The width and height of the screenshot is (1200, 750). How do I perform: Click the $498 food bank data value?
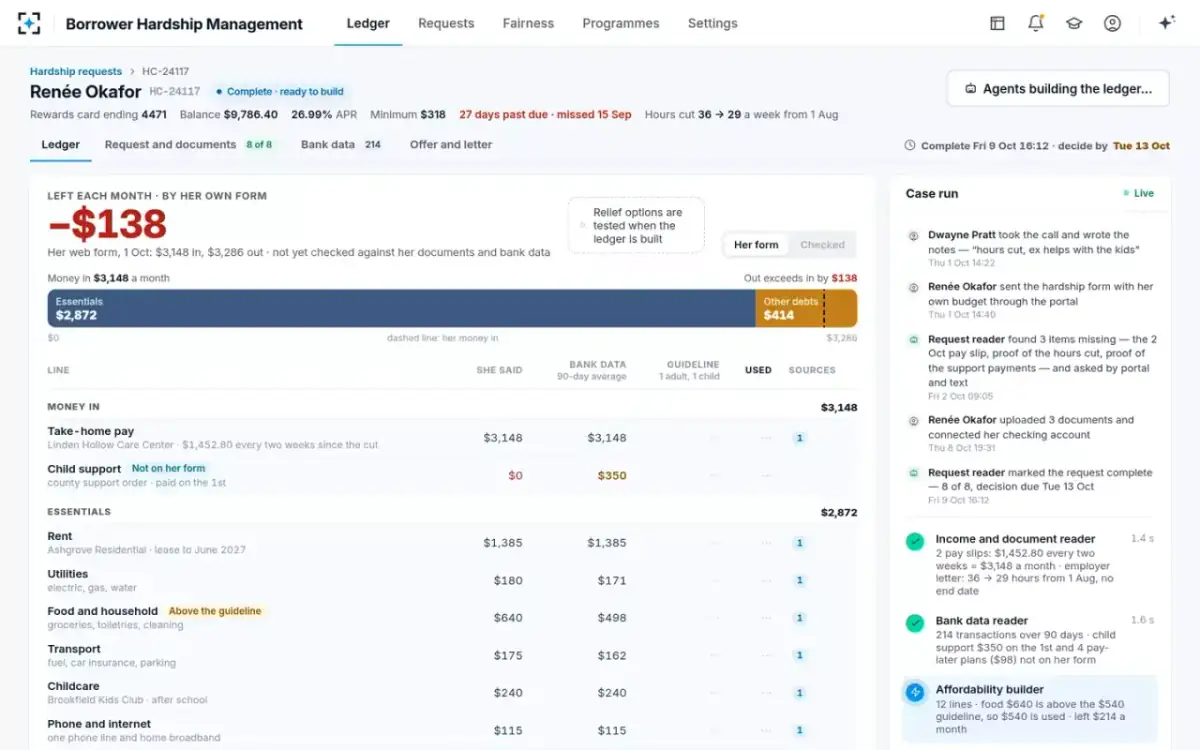pos(612,618)
